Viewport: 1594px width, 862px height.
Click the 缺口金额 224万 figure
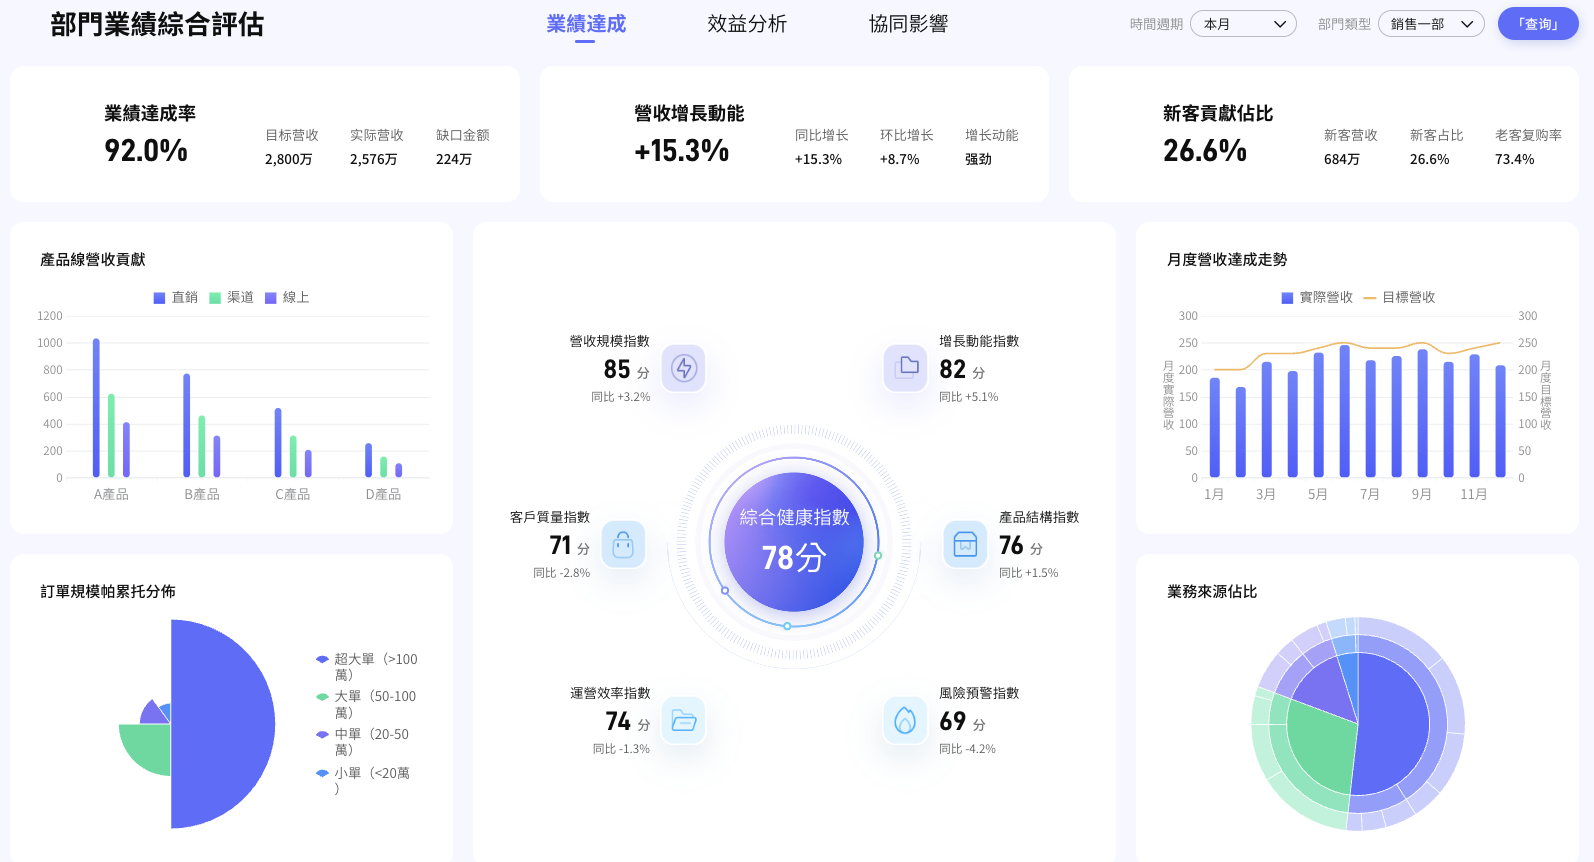click(454, 159)
